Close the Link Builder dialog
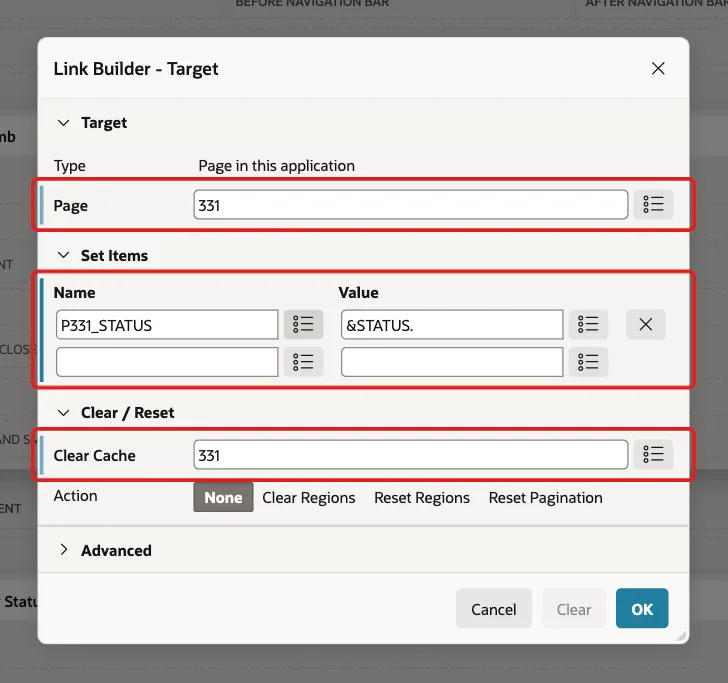This screenshot has width=728, height=683. coord(658,68)
